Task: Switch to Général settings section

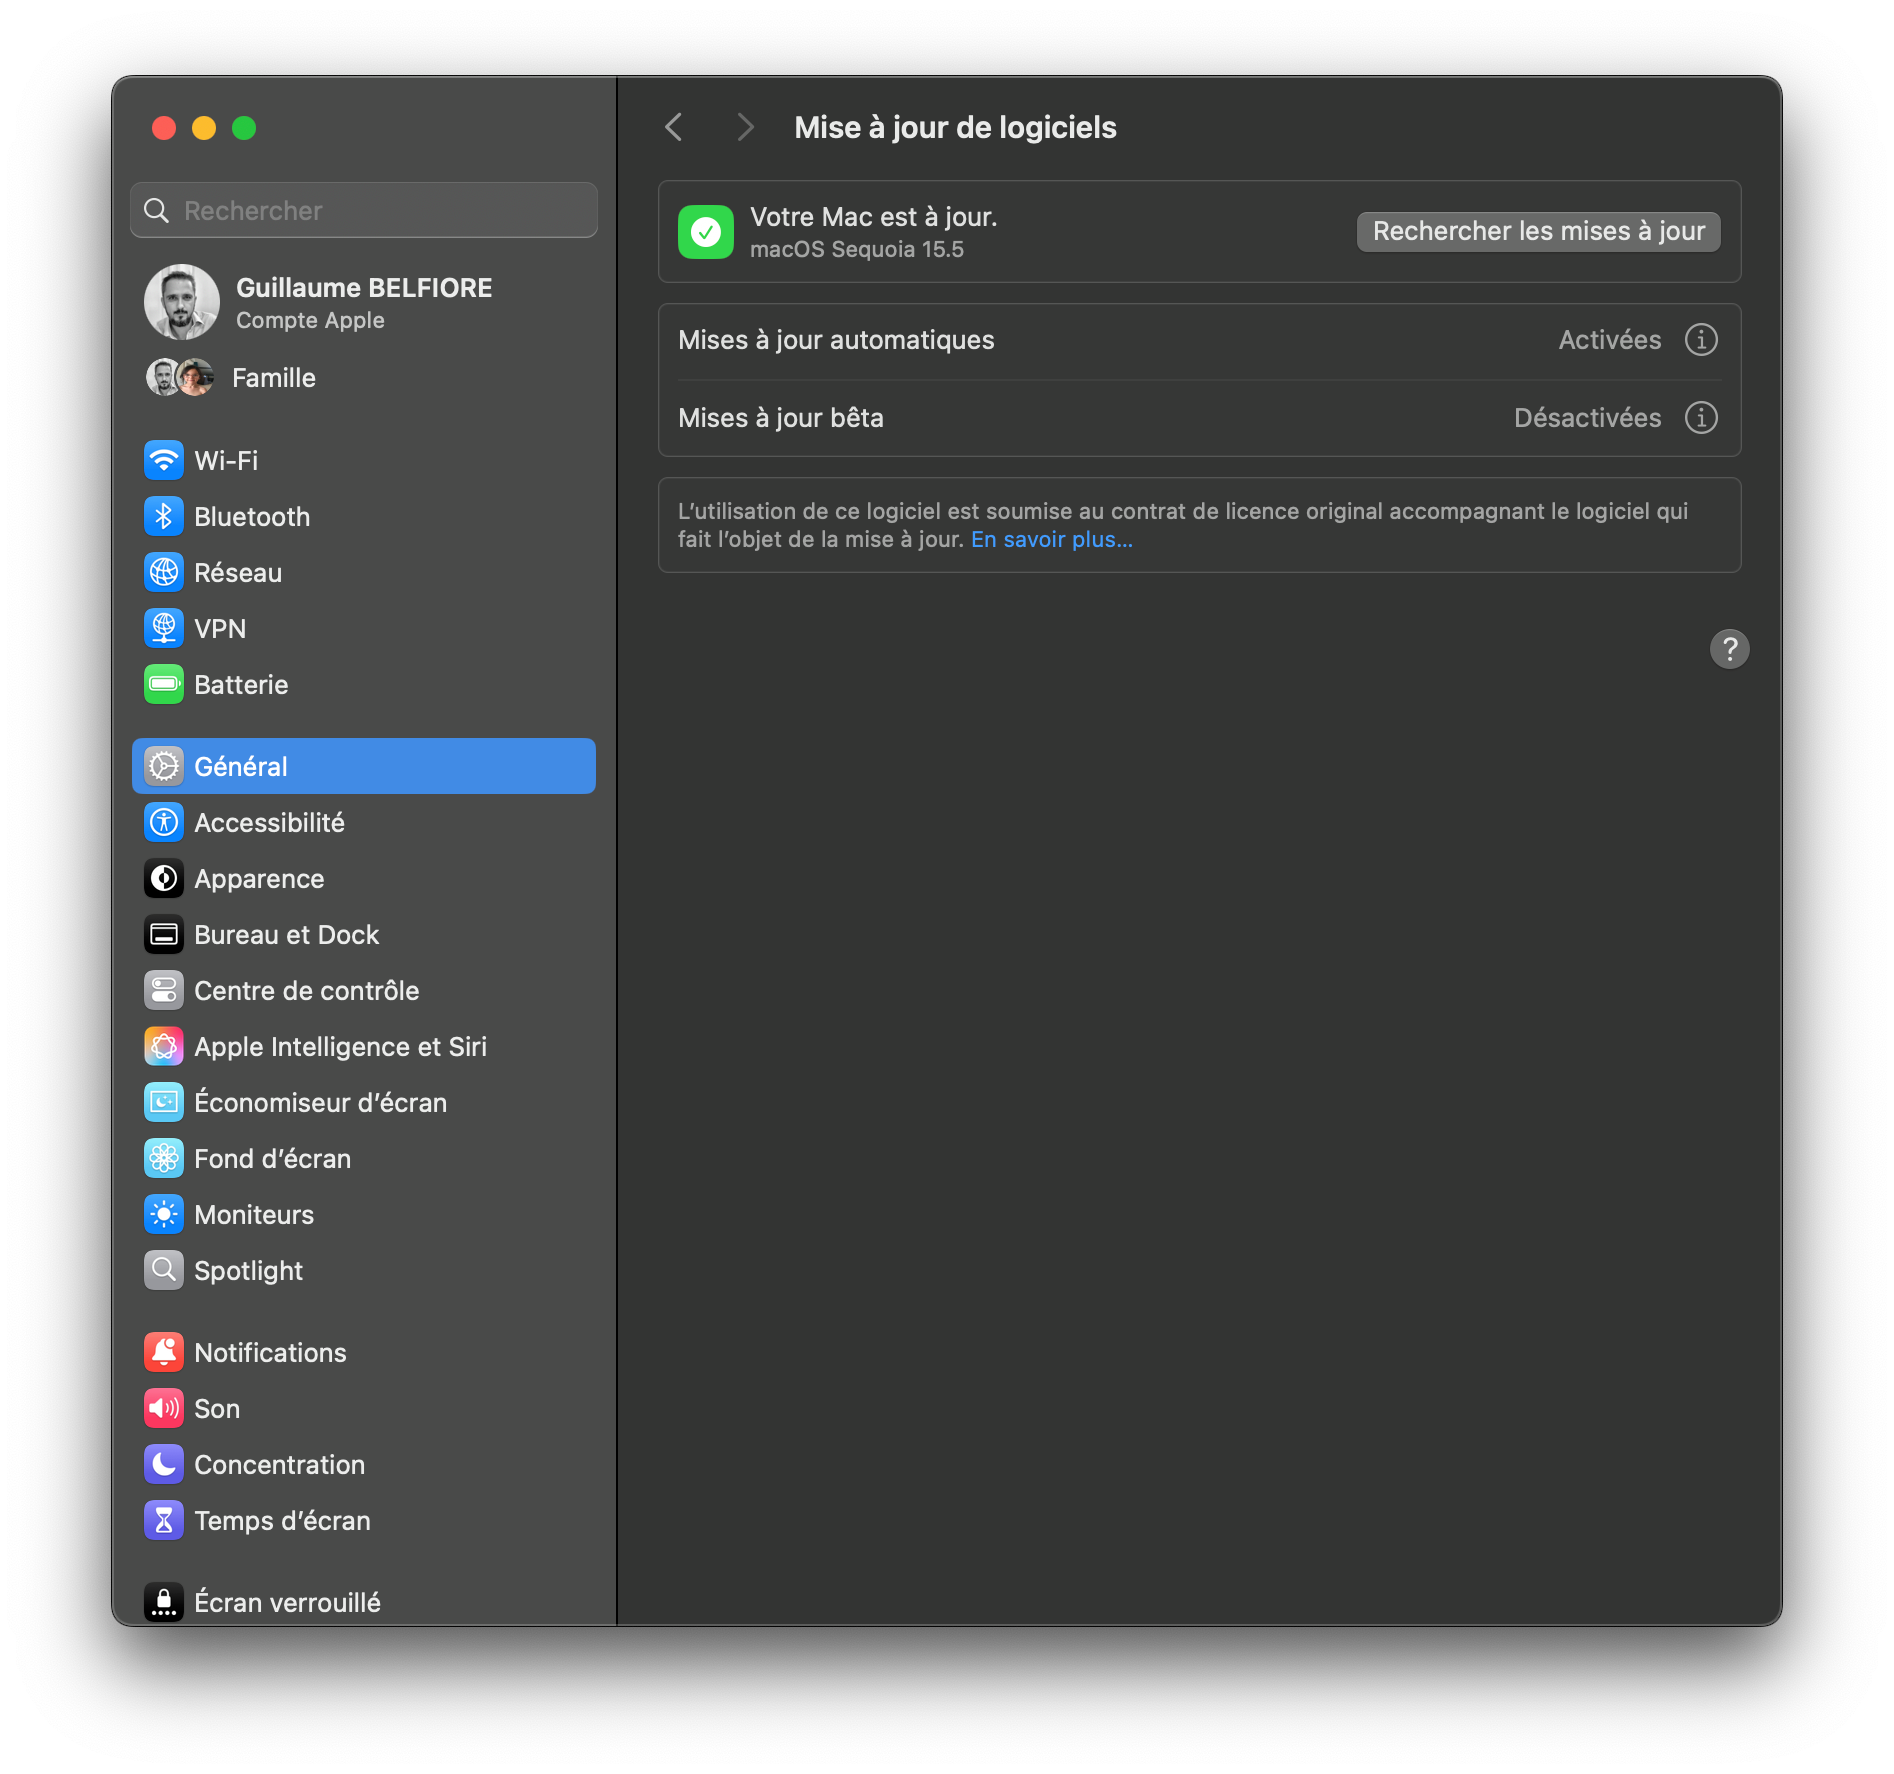Action: pos(238,766)
